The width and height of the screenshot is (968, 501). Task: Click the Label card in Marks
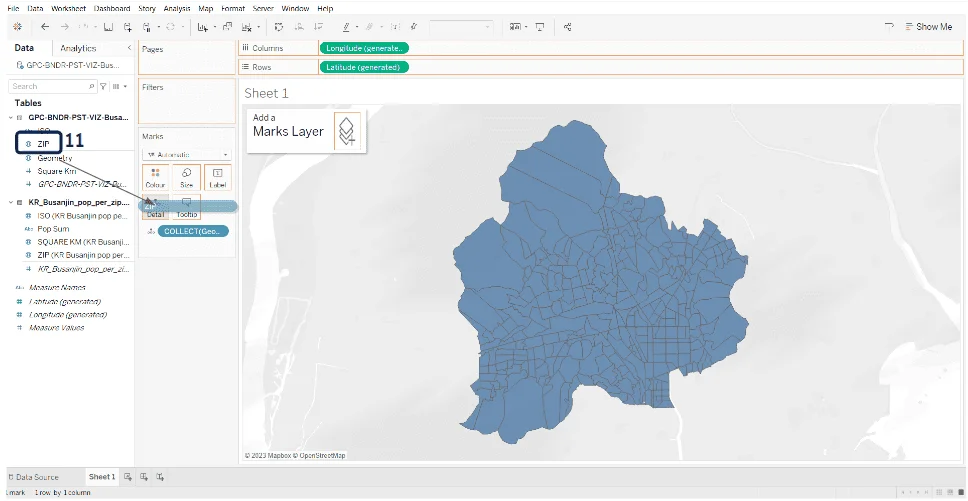click(x=217, y=178)
